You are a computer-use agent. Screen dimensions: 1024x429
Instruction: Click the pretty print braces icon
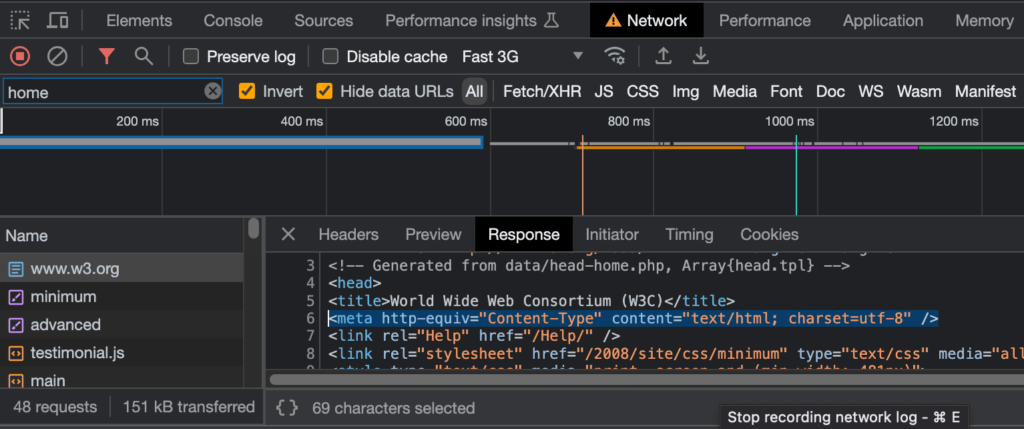tap(287, 408)
